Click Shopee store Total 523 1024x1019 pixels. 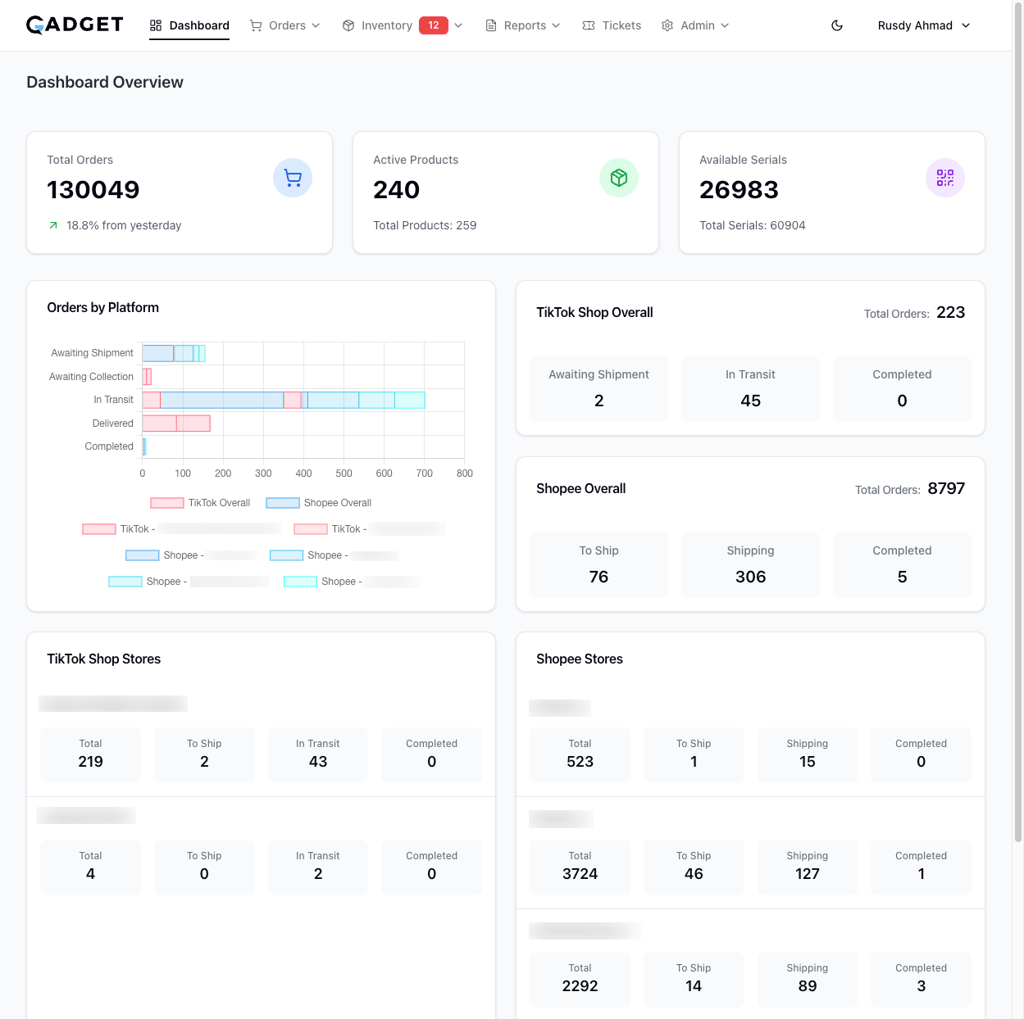coord(580,754)
